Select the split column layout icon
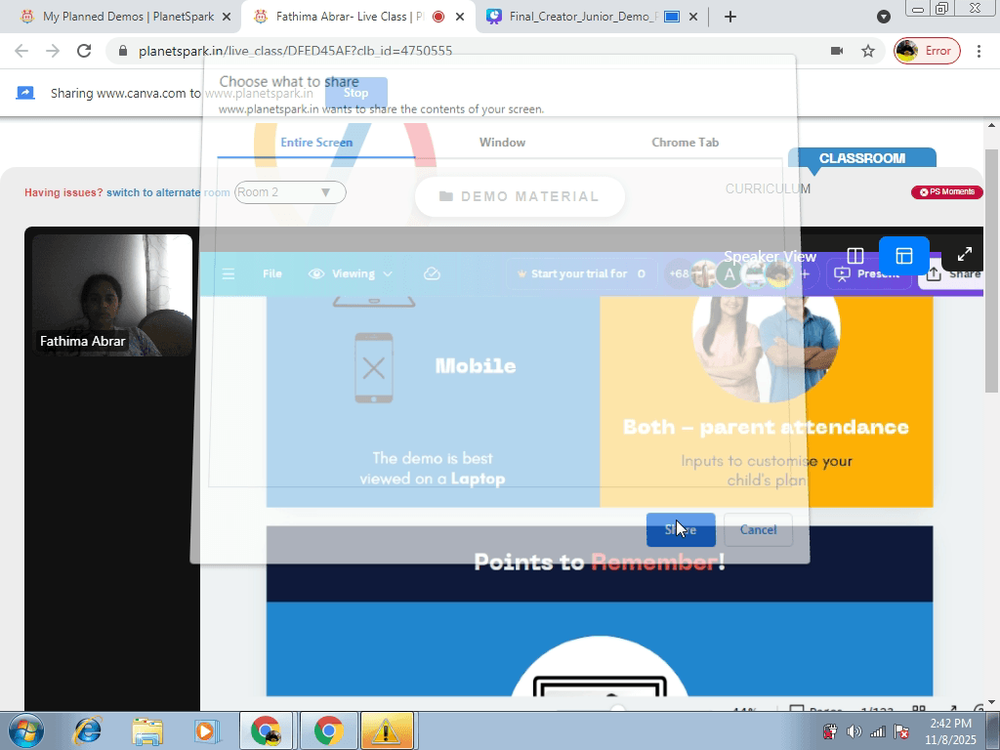This screenshot has width=1000, height=750. (x=855, y=256)
